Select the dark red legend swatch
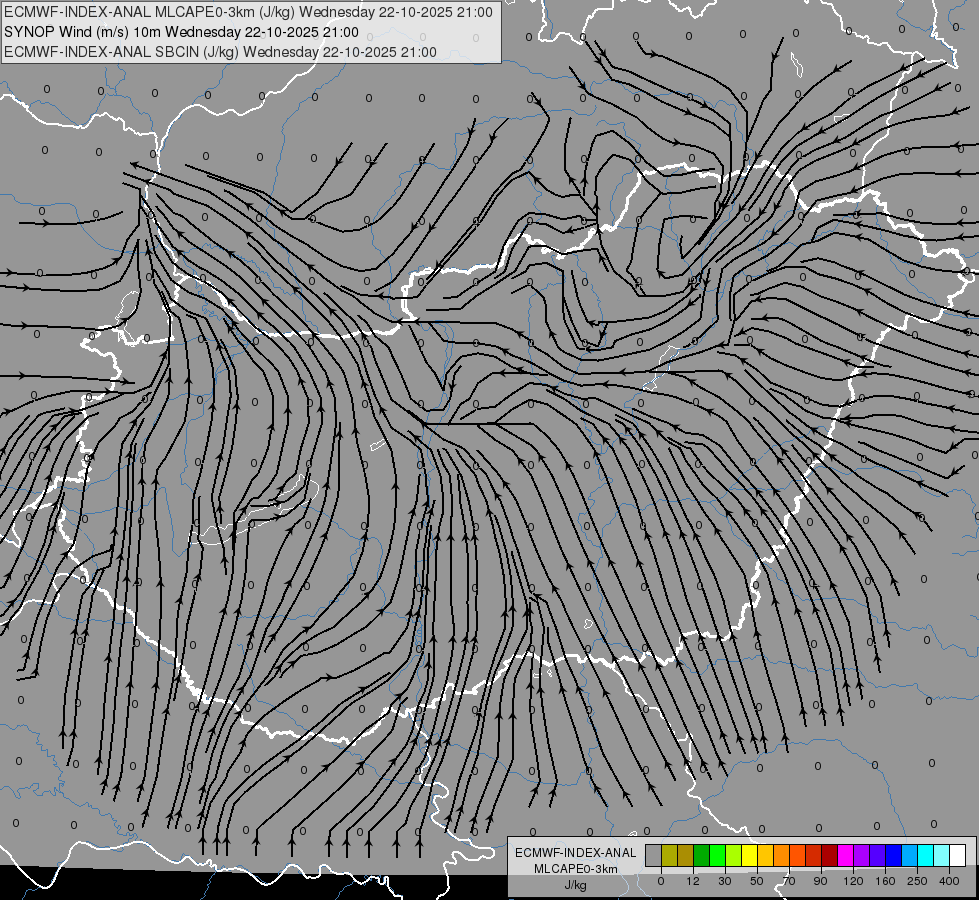Screen dimensions: 979x900 point(829,856)
